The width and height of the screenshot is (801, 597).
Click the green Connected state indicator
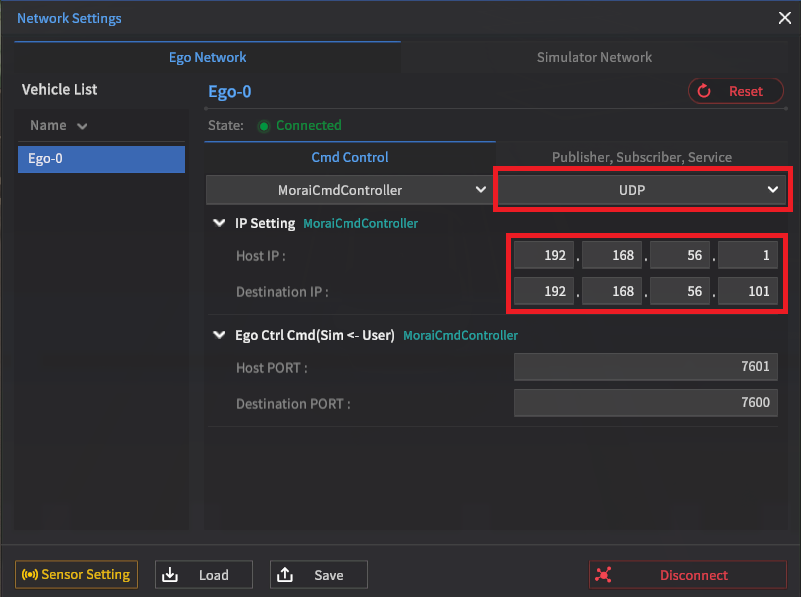(x=264, y=126)
